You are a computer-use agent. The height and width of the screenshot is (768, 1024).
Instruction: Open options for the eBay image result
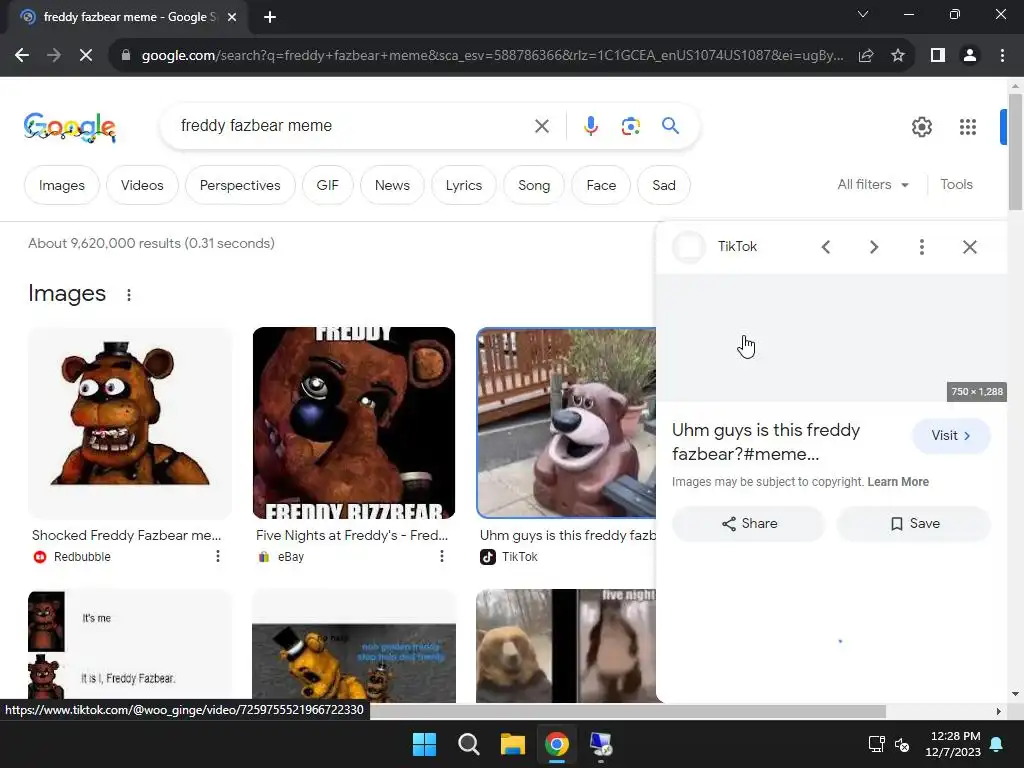[441, 556]
